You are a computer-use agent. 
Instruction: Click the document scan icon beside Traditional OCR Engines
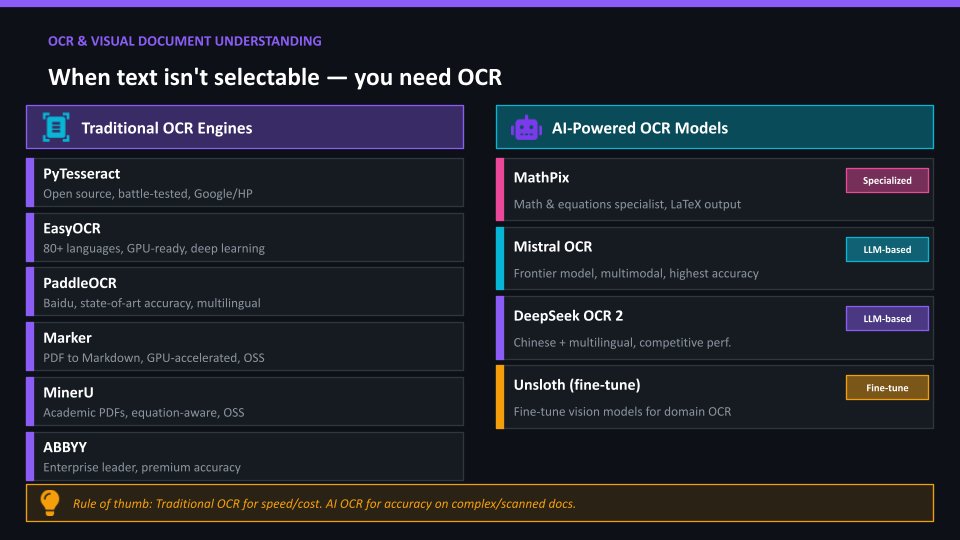pyautogui.click(x=56, y=127)
